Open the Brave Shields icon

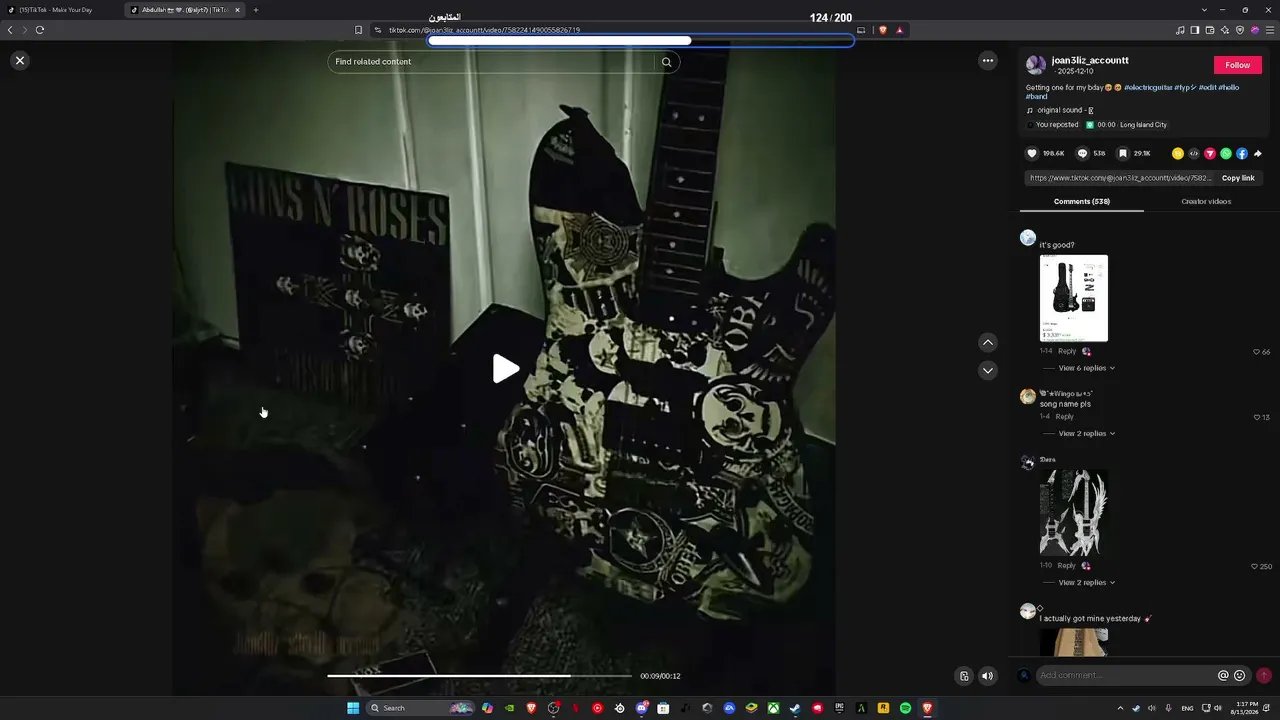(883, 30)
